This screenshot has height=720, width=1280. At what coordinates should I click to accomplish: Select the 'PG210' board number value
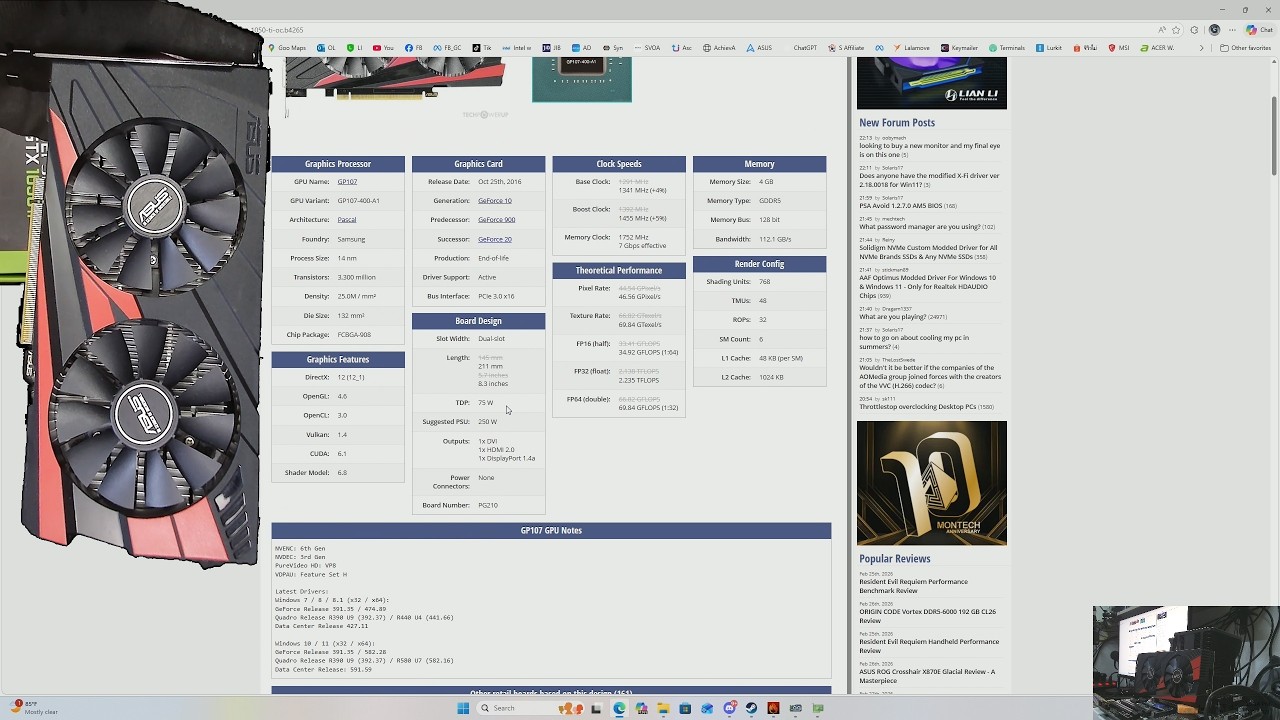tap(488, 505)
